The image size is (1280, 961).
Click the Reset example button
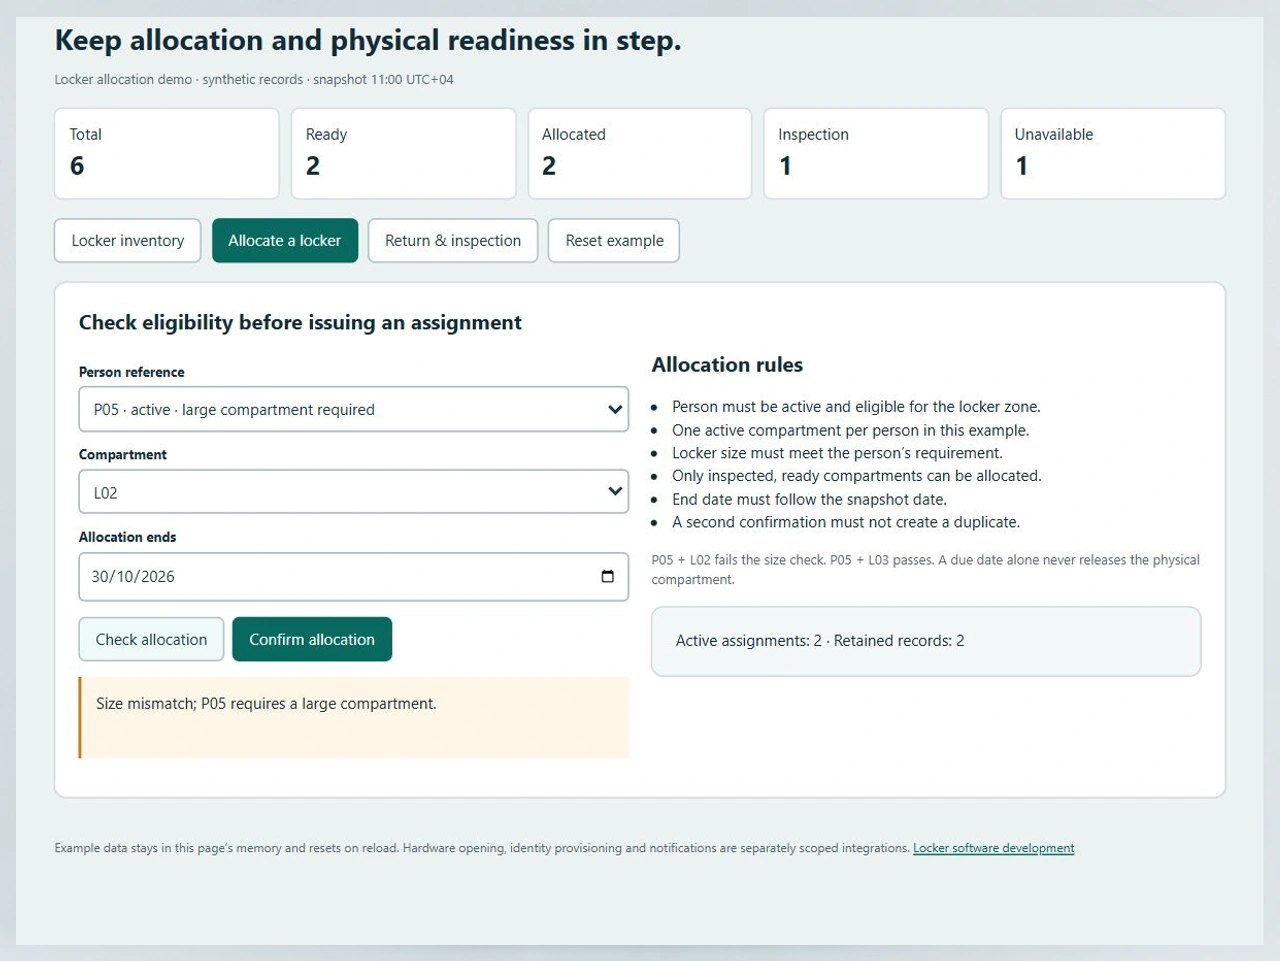click(614, 240)
